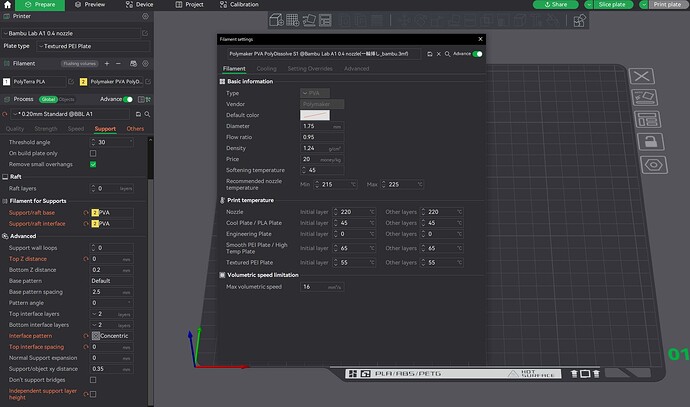
Task: Open filament 2 Polymaker PVA dropdown
Action: click(116, 82)
